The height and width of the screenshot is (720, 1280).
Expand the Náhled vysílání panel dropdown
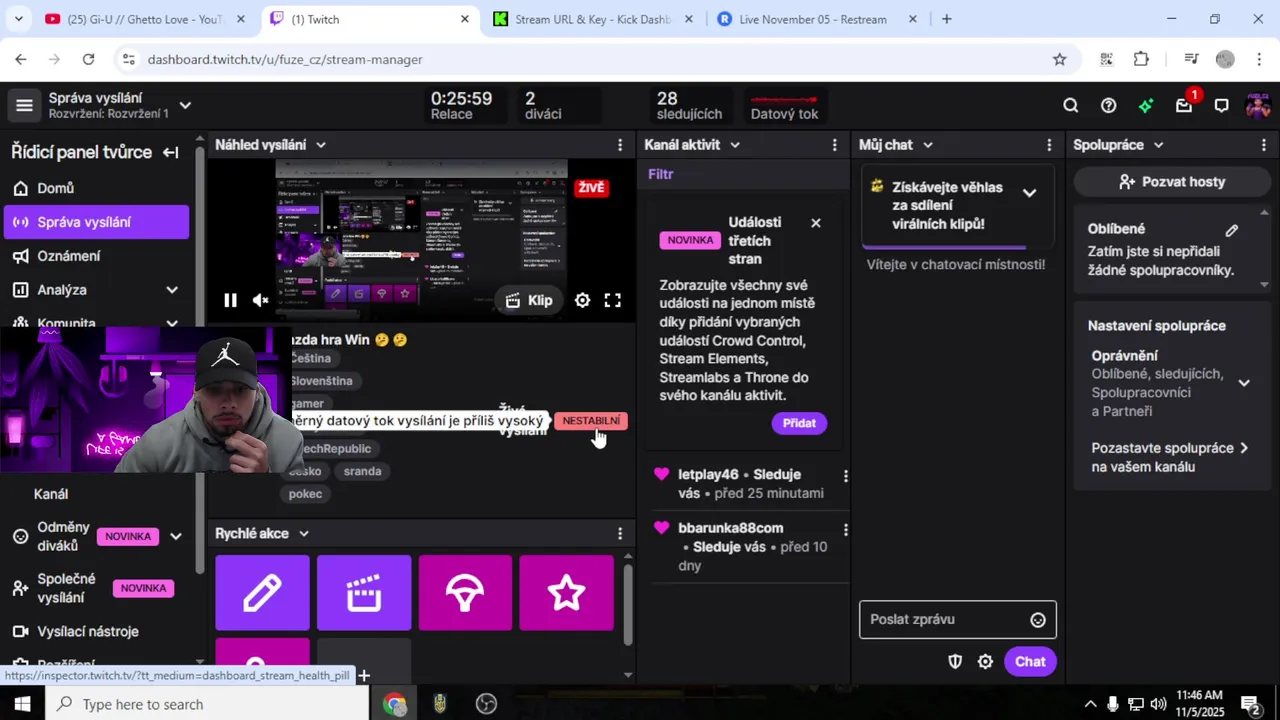pyautogui.click(x=321, y=145)
